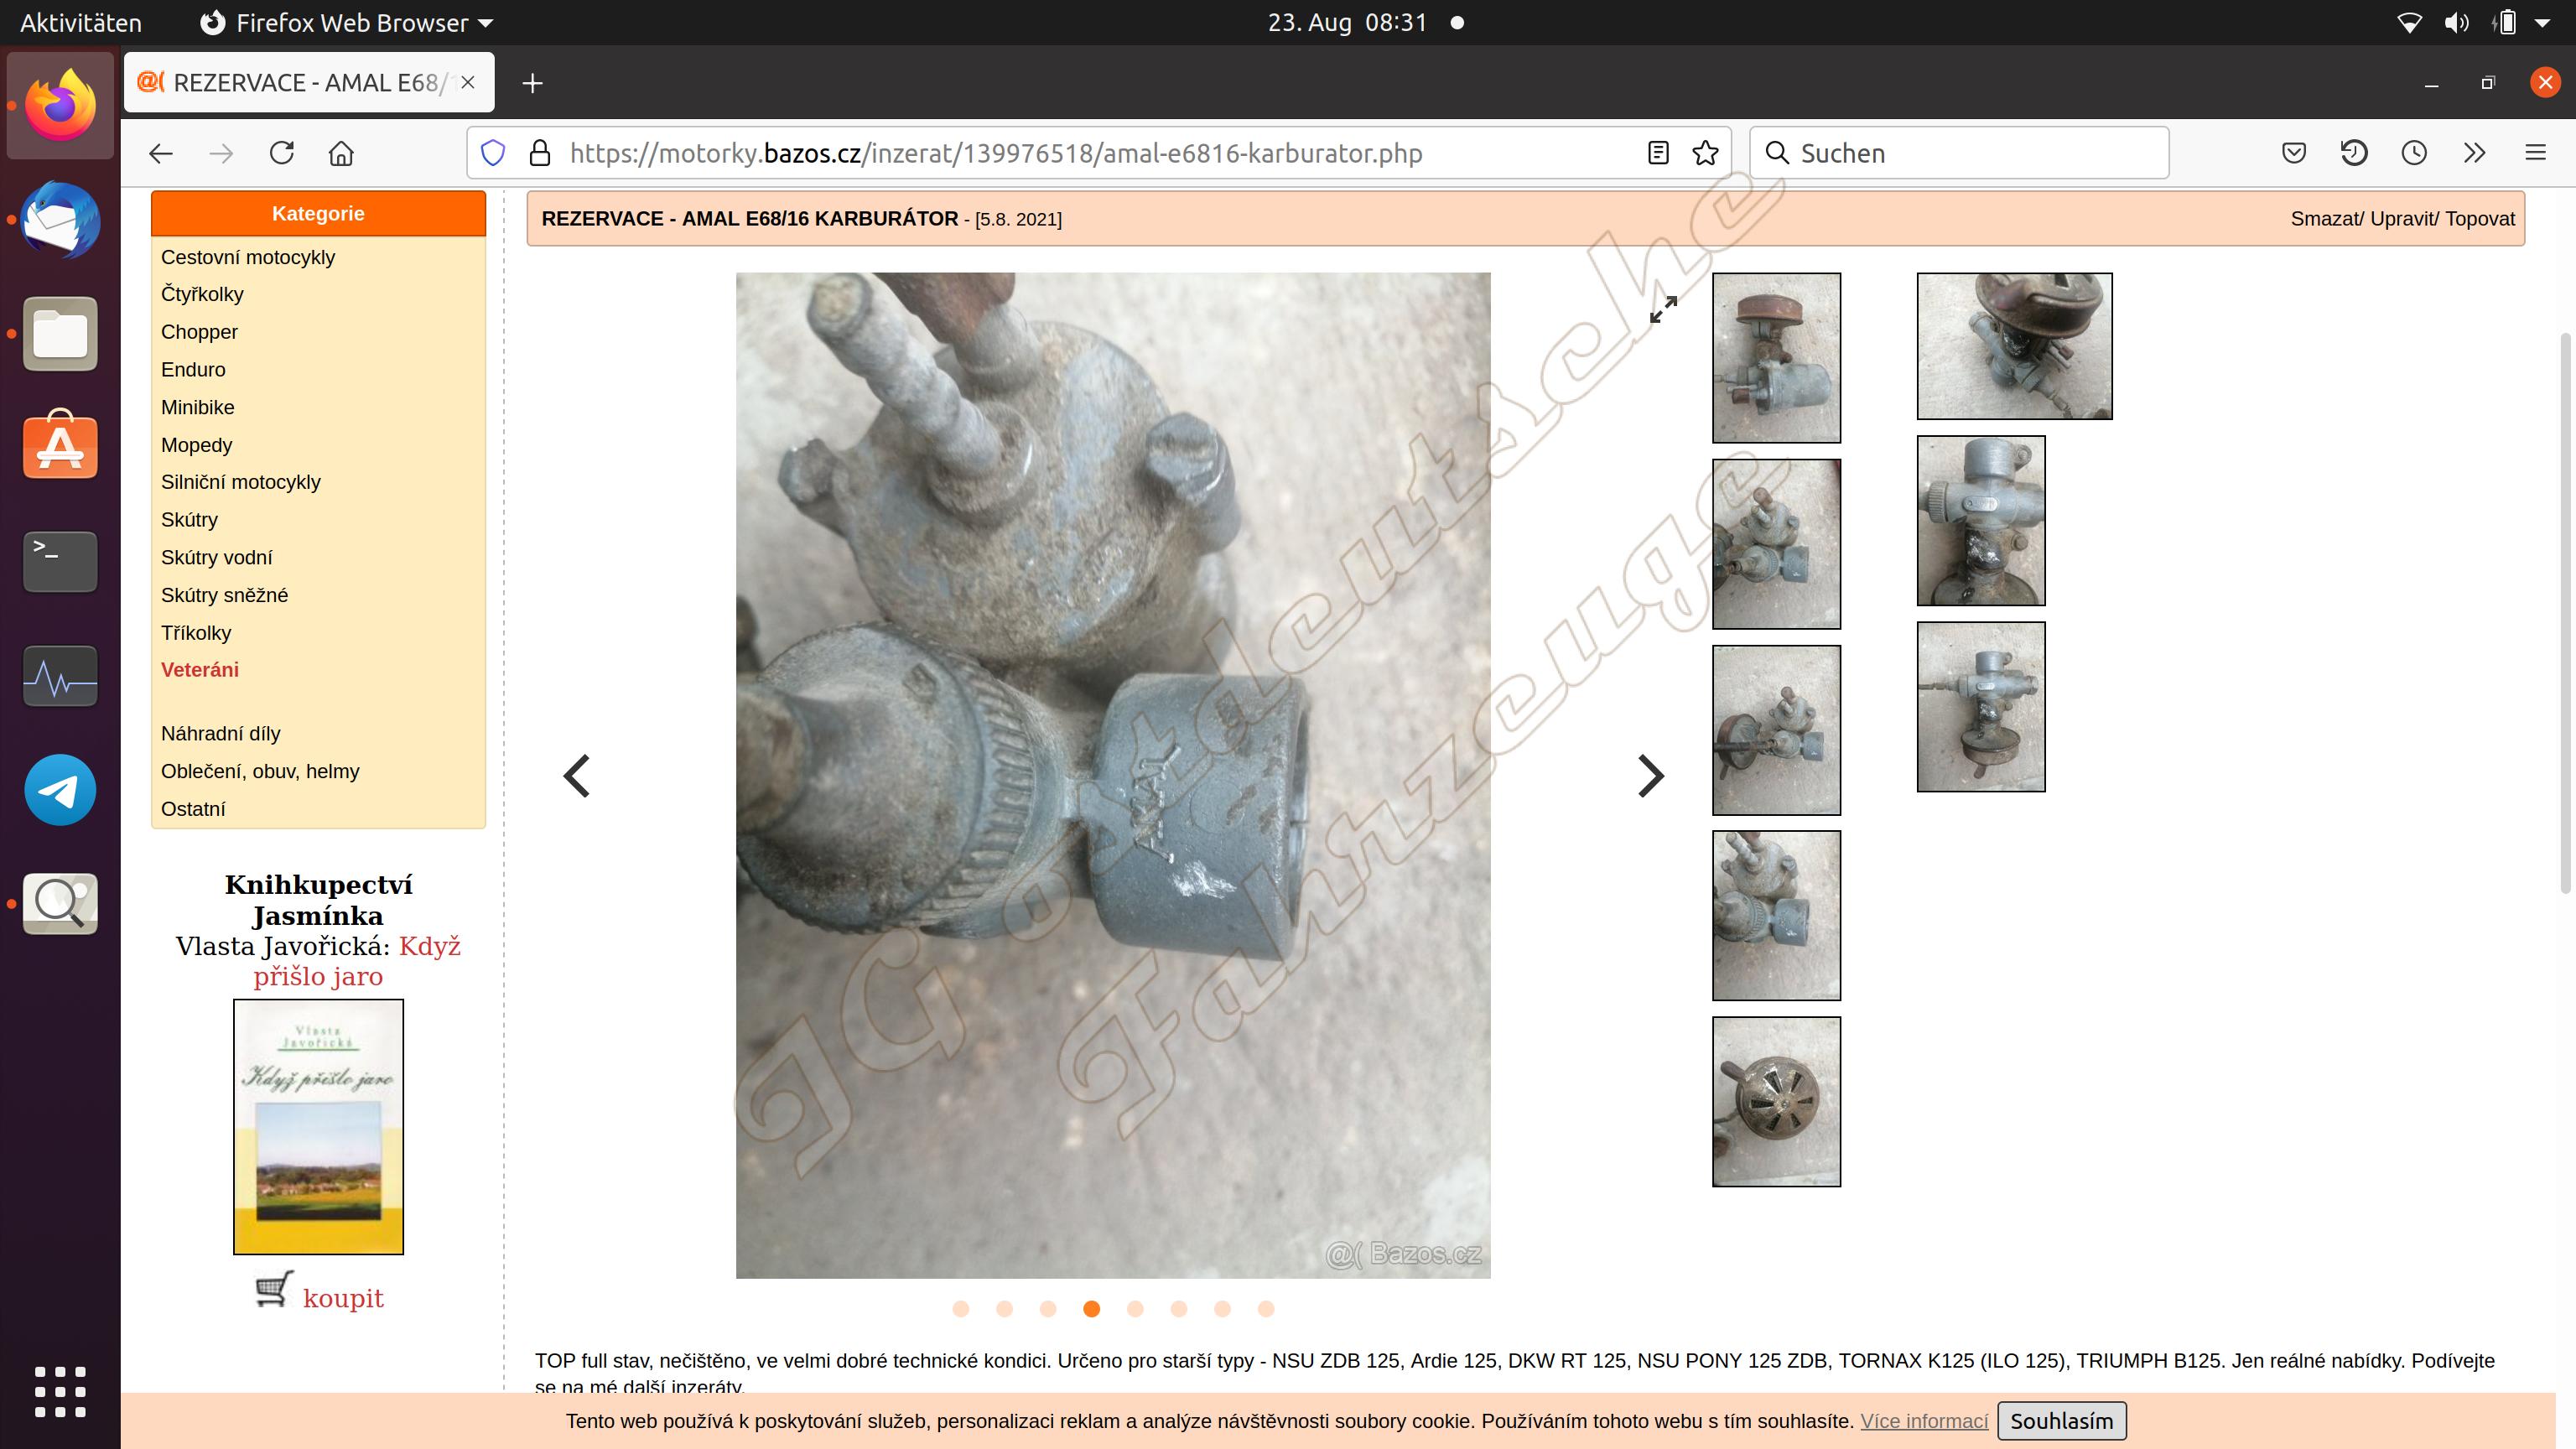Select the fifth gallery dot
The width and height of the screenshot is (2576, 1449).
click(1135, 1309)
